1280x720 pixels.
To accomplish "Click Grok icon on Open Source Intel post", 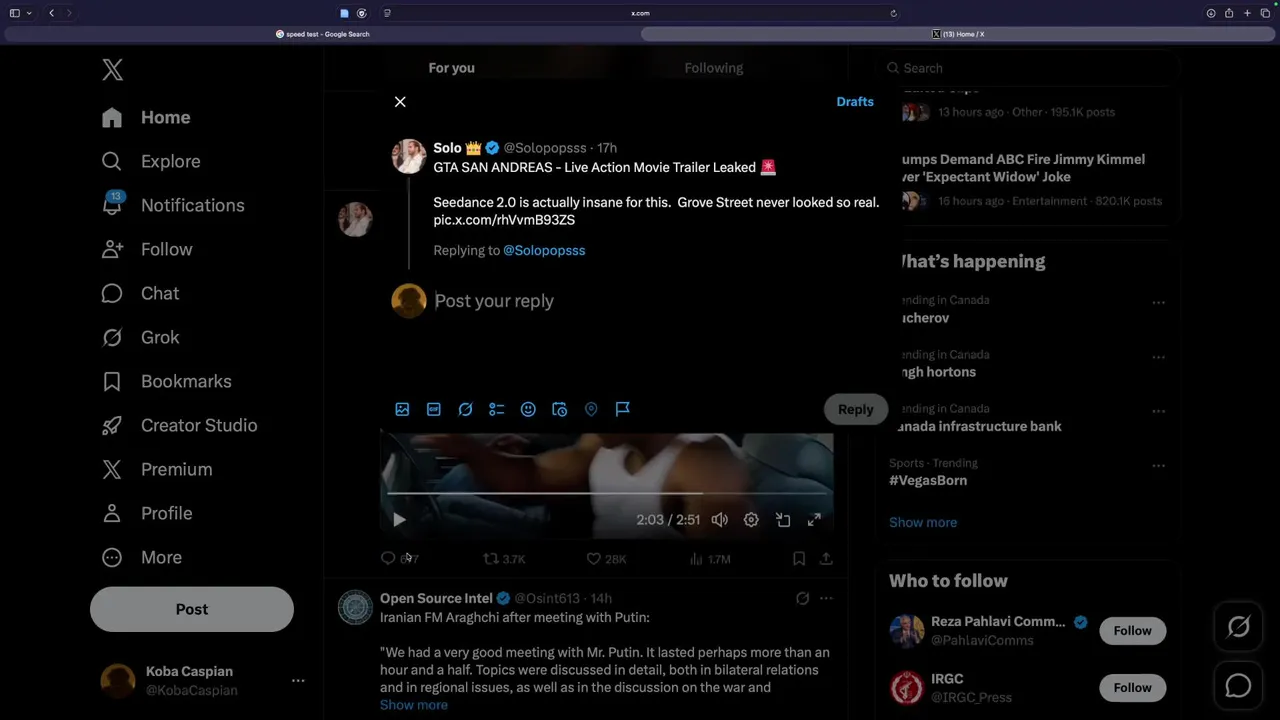I will 802,598.
